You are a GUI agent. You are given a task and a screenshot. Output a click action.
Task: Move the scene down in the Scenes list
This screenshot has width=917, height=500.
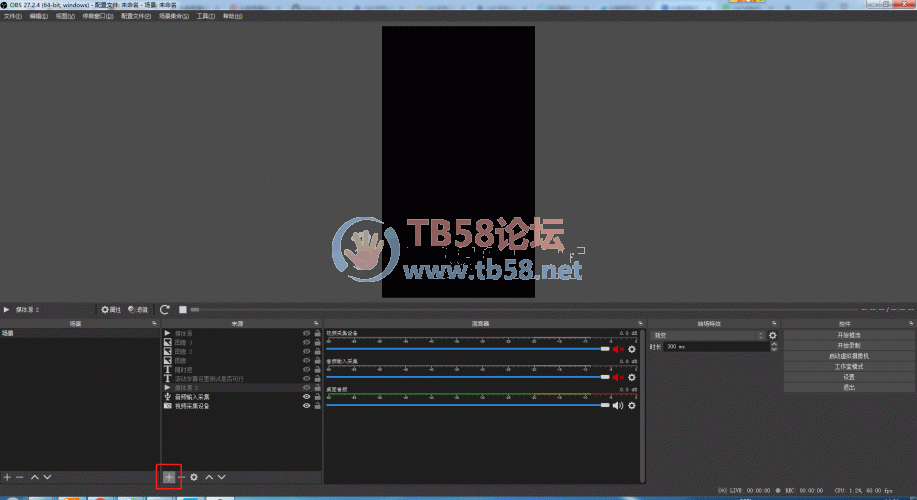click(x=47, y=477)
